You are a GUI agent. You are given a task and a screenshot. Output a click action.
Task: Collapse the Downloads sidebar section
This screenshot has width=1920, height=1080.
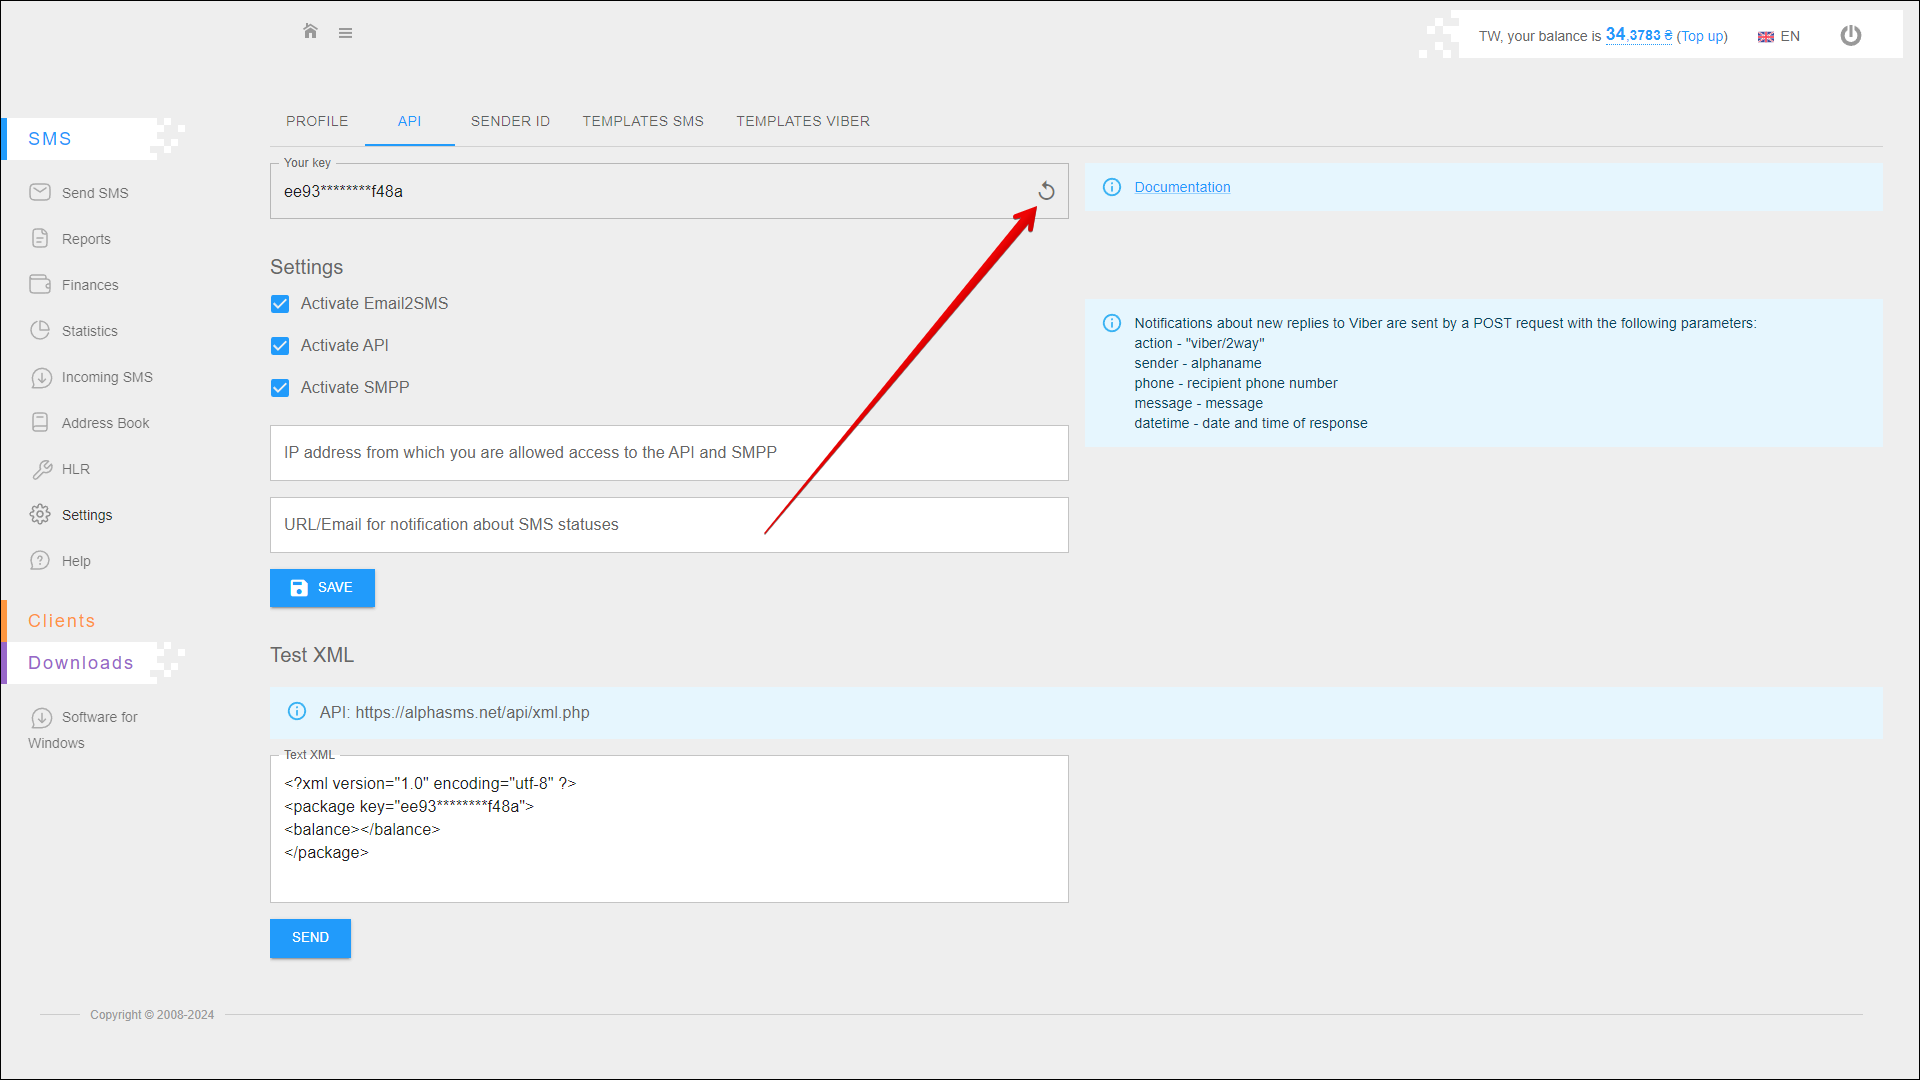80,663
